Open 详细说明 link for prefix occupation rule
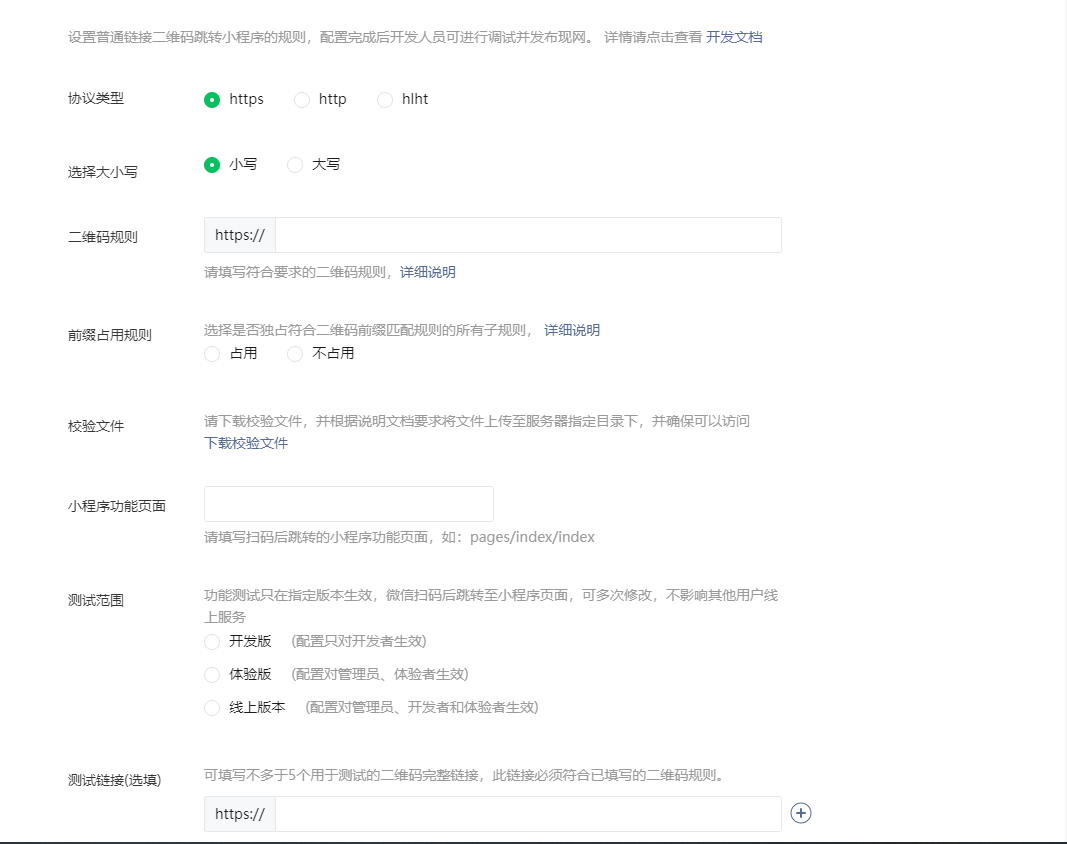1067x844 pixels. (x=572, y=330)
